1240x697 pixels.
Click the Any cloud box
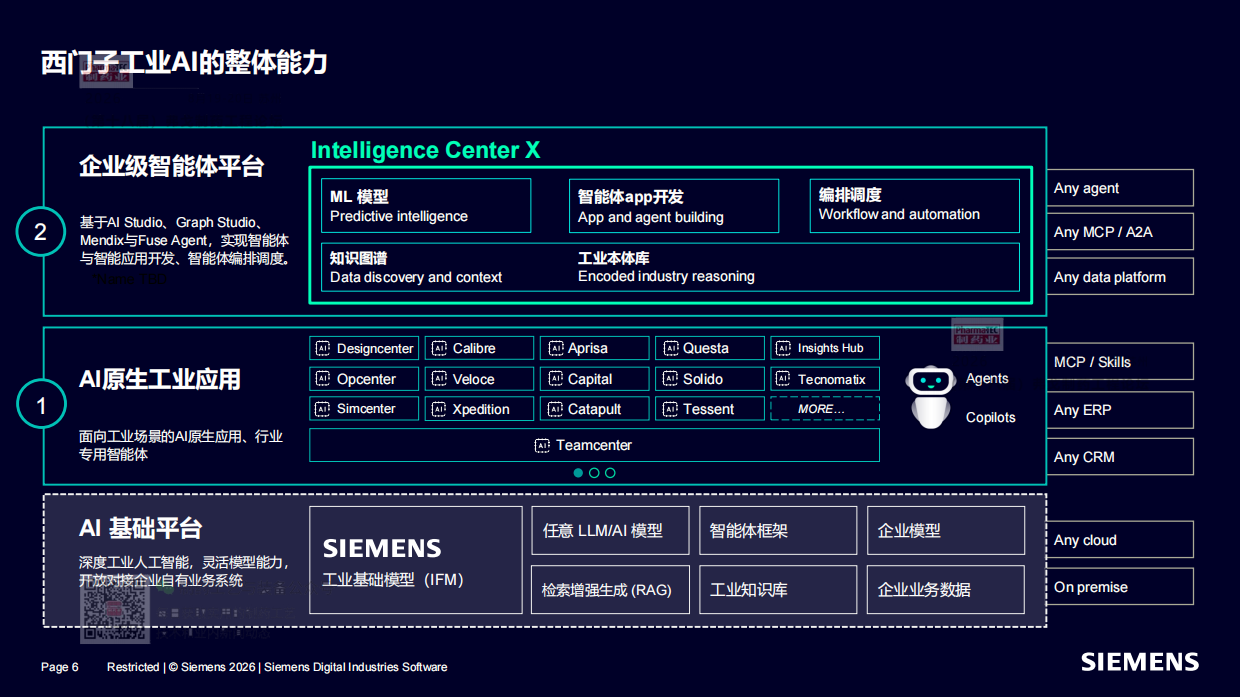[x=1120, y=540]
